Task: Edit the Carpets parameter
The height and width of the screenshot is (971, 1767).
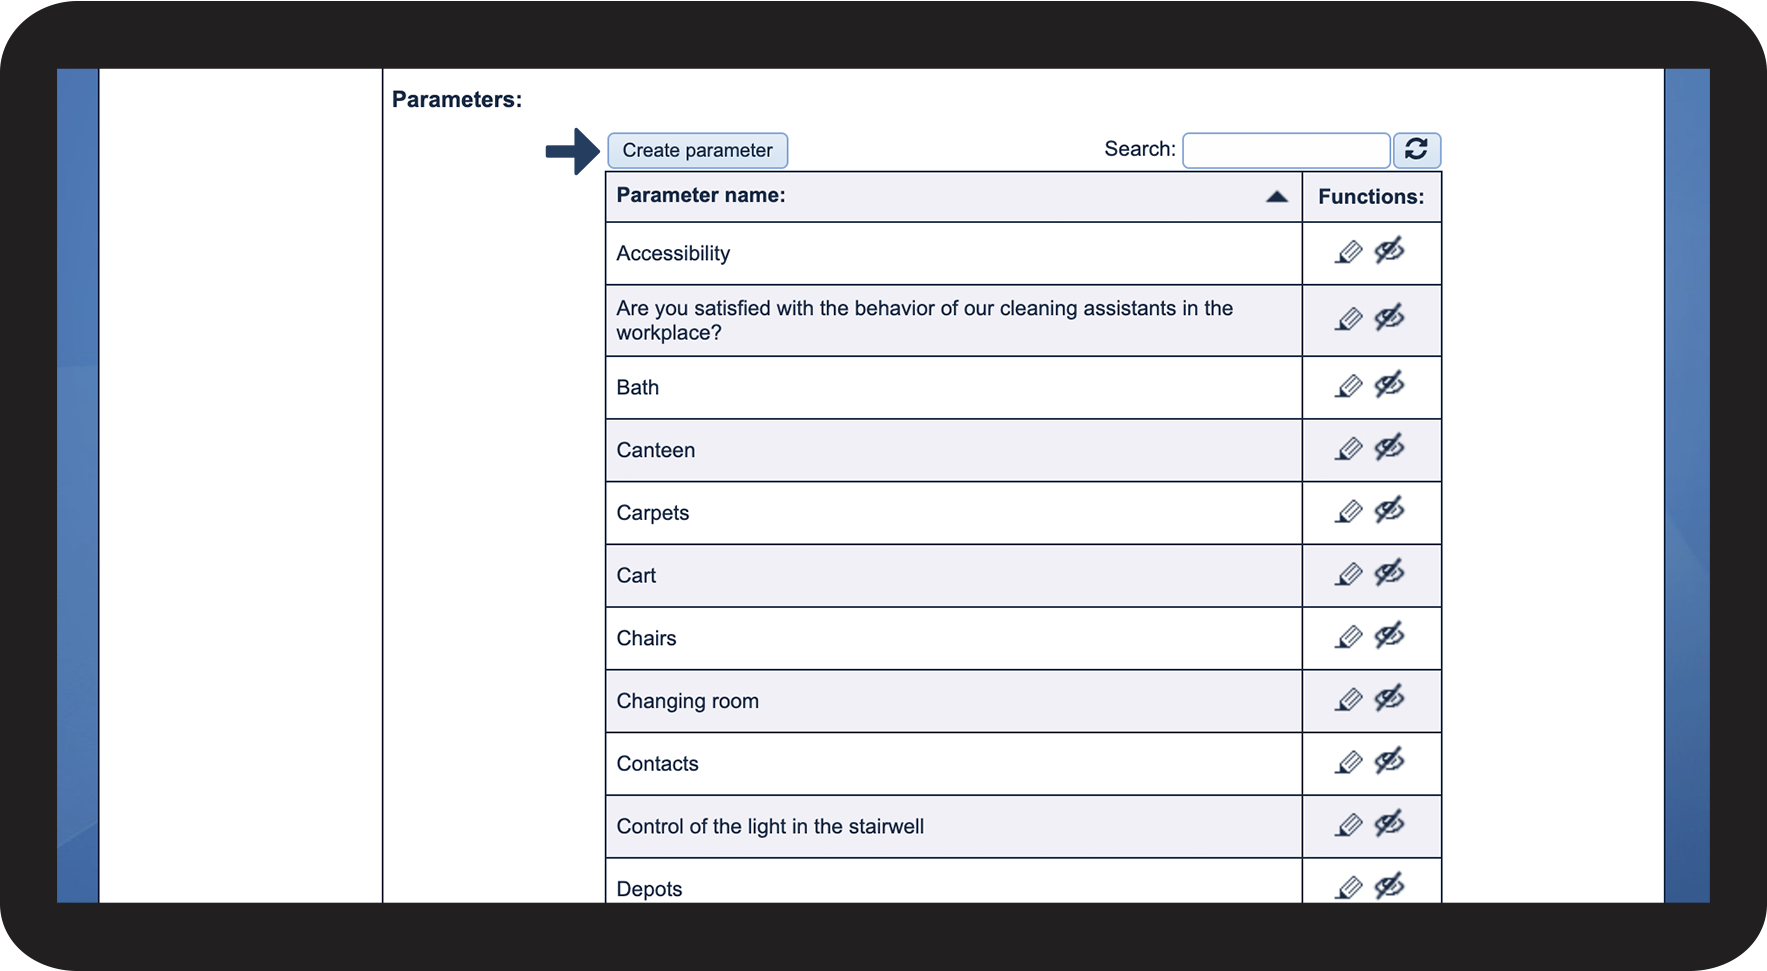Action: click(1348, 512)
